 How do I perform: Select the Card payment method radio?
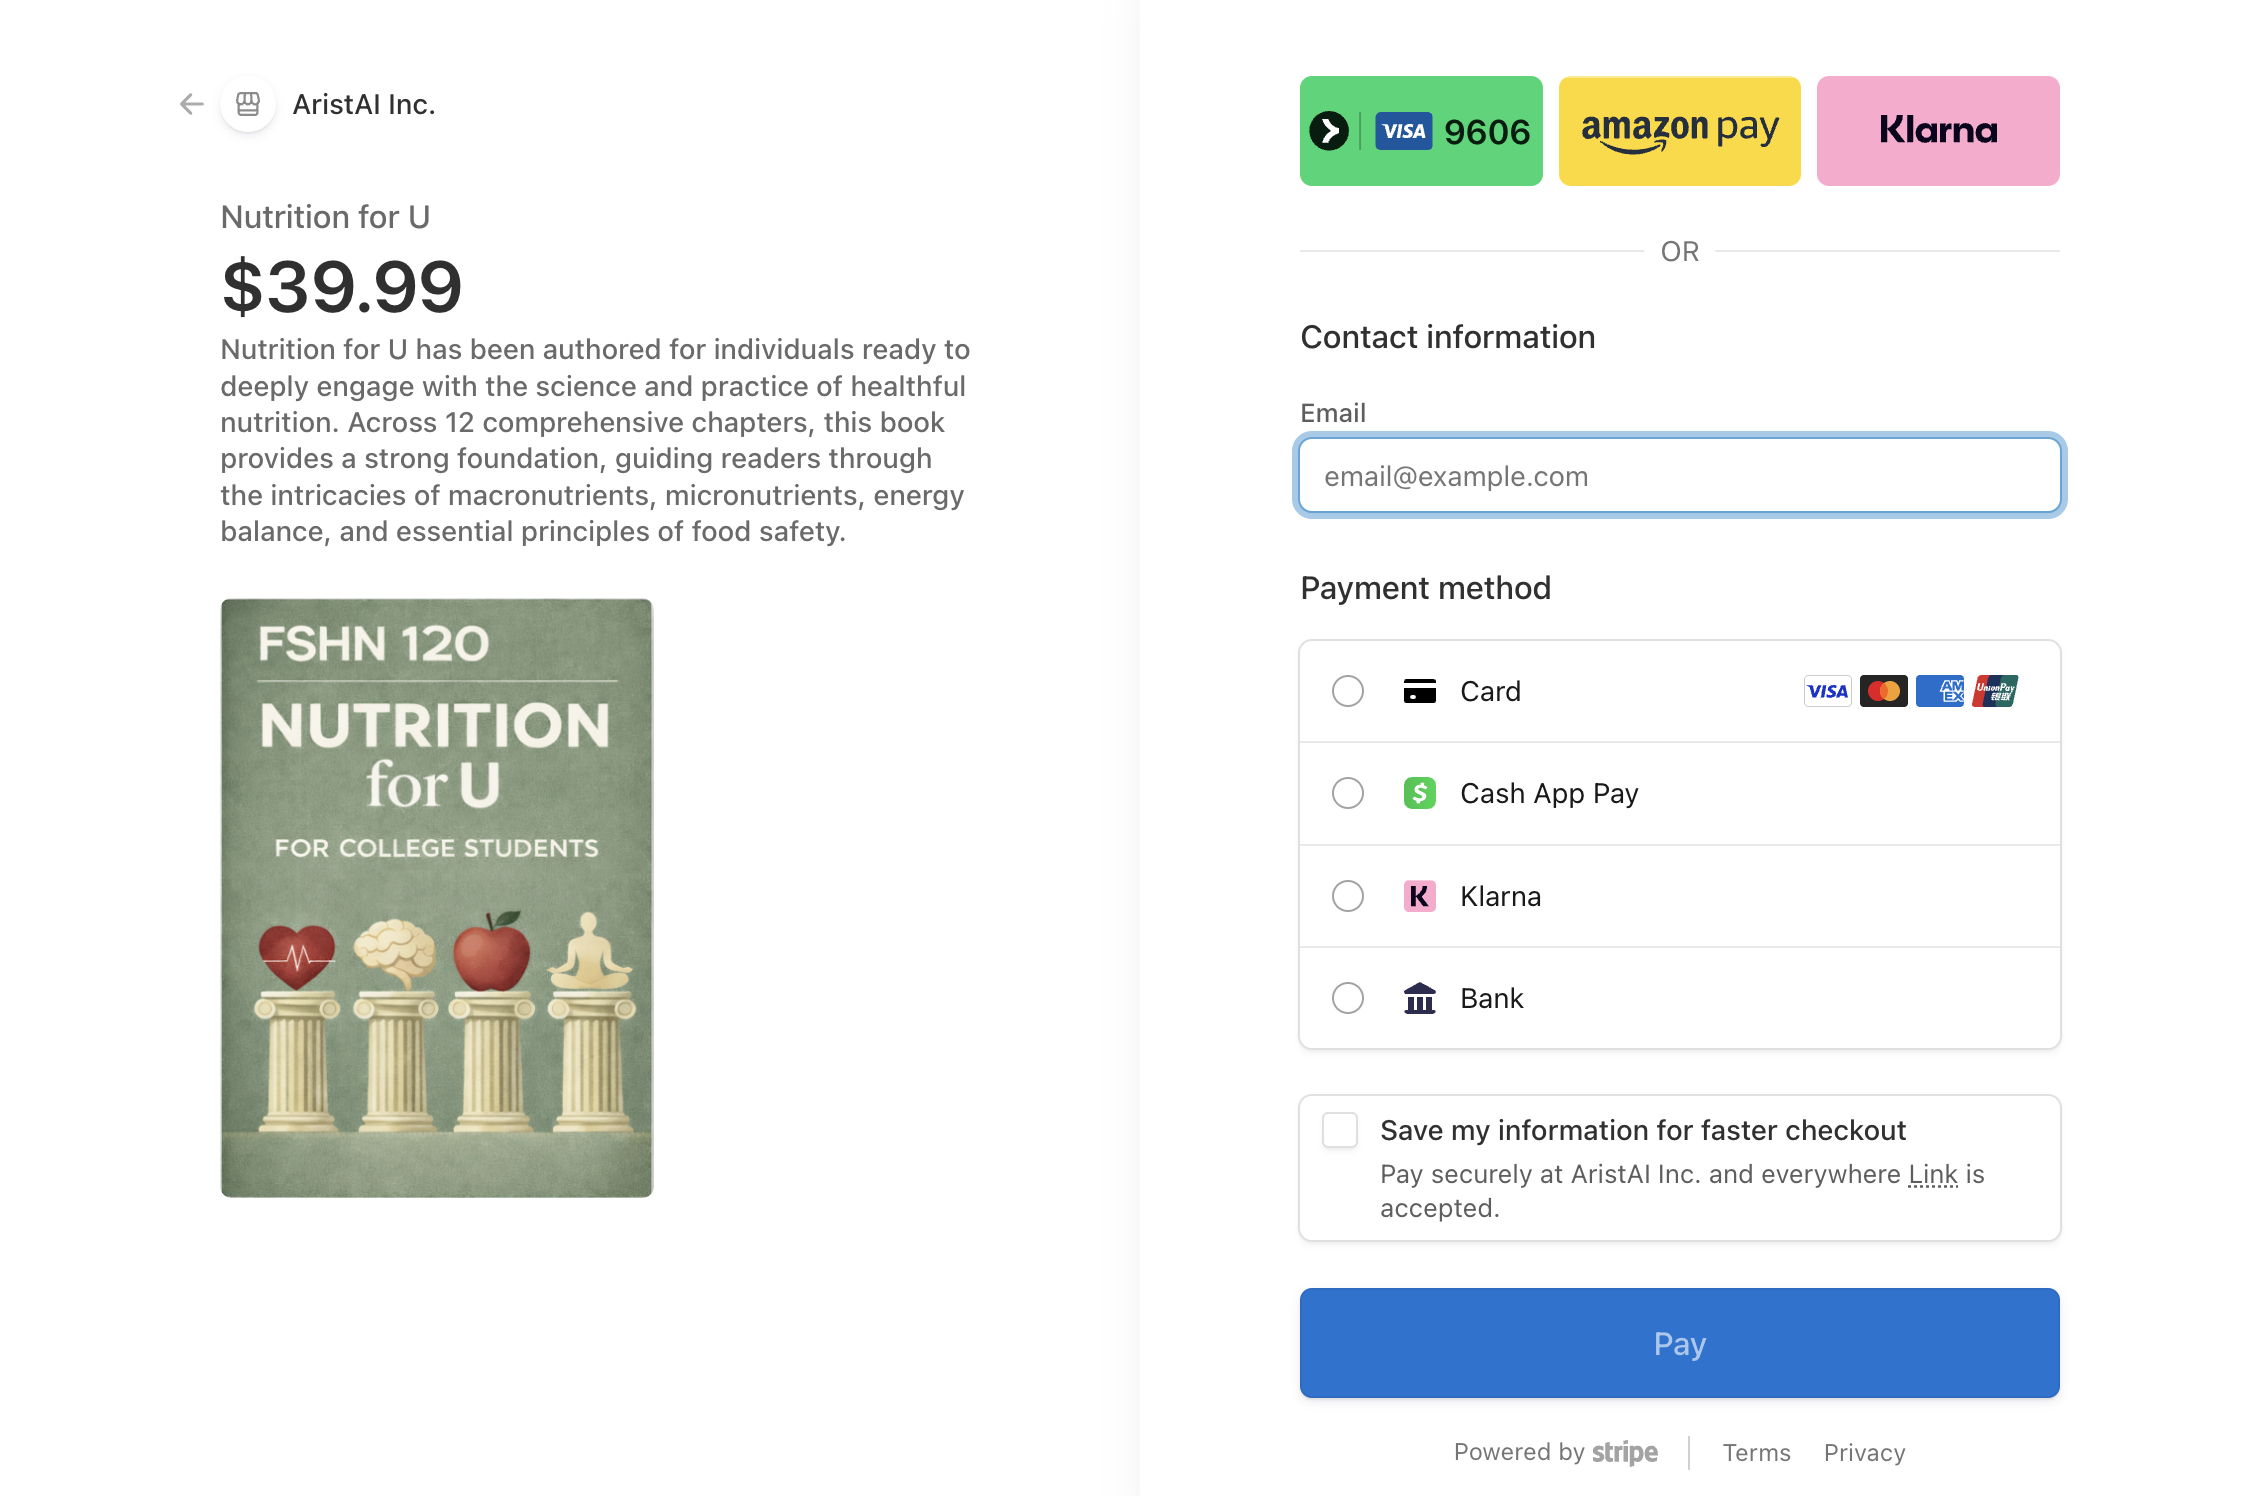[1347, 691]
